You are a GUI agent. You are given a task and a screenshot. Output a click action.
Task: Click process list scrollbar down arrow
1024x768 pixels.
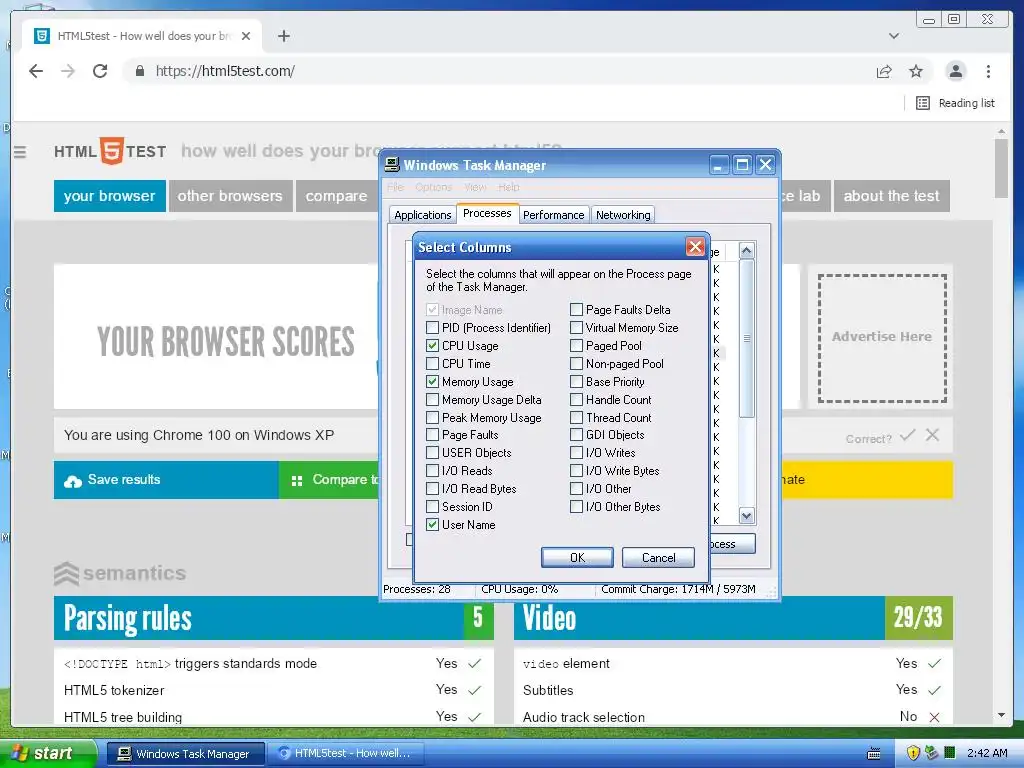click(746, 516)
